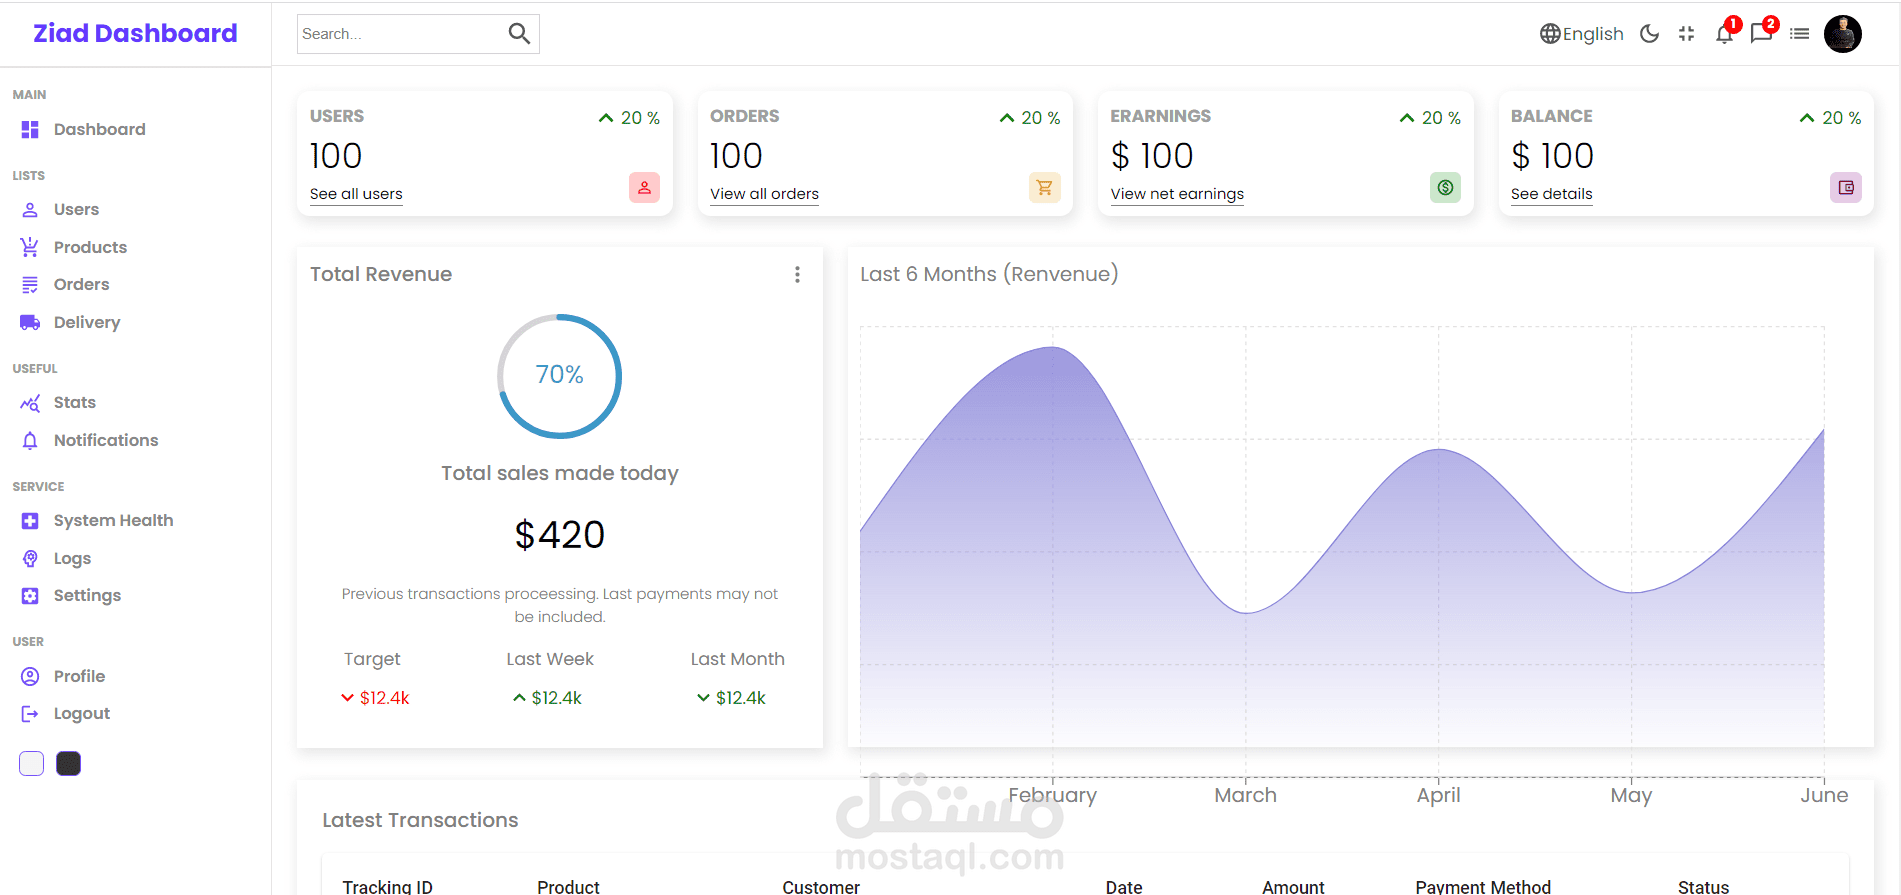
Task: Click the user avatar picture
Action: (x=1843, y=34)
